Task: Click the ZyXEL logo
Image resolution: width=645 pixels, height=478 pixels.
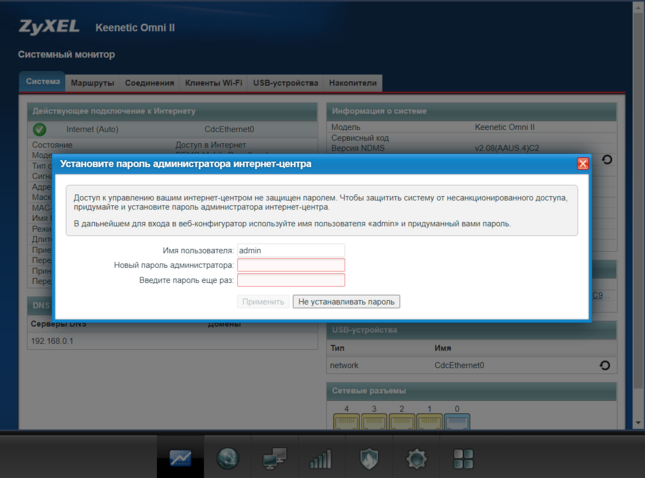Action: point(49,27)
